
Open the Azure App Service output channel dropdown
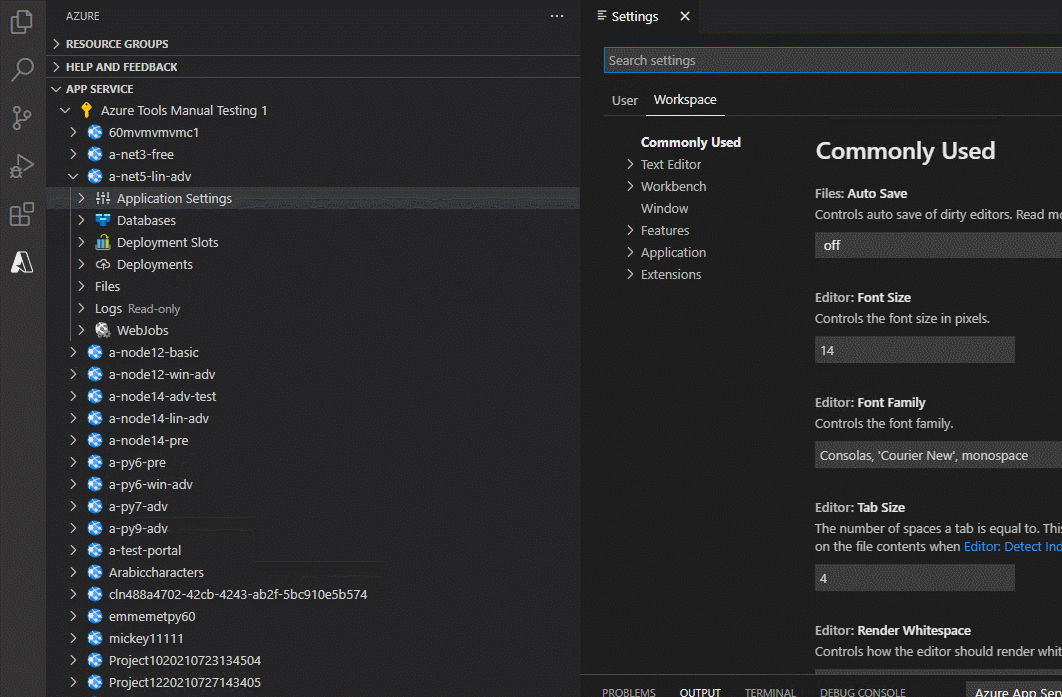(x=1014, y=691)
